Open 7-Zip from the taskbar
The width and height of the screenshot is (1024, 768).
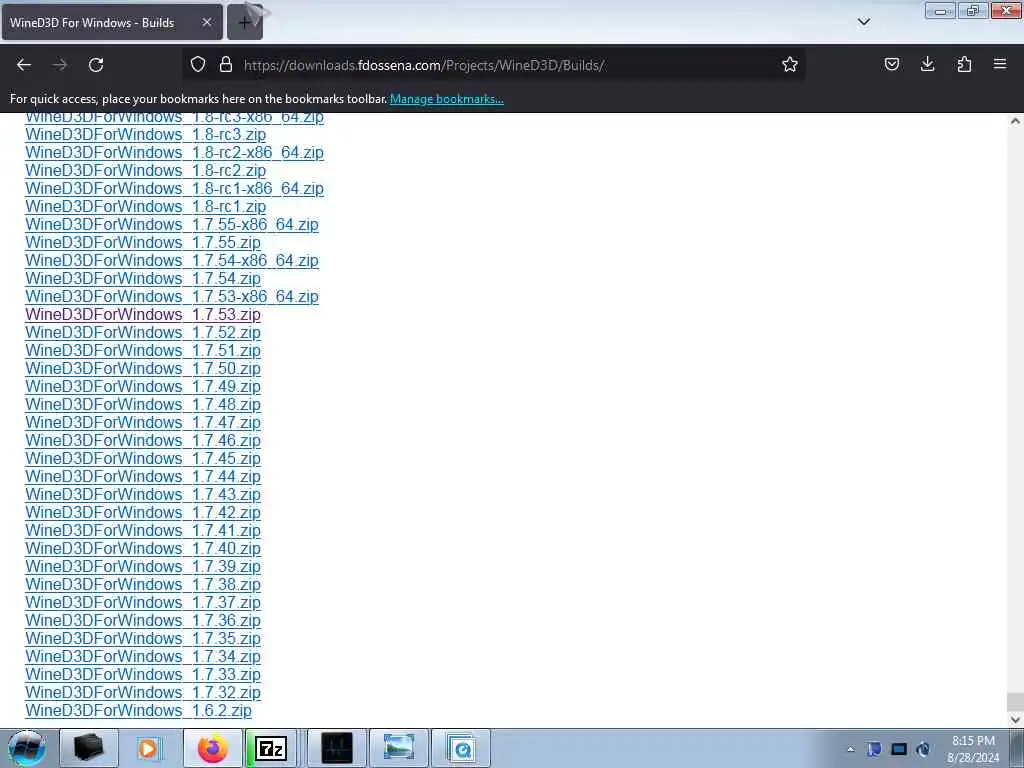pyautogui.click(x=270, y=748)
